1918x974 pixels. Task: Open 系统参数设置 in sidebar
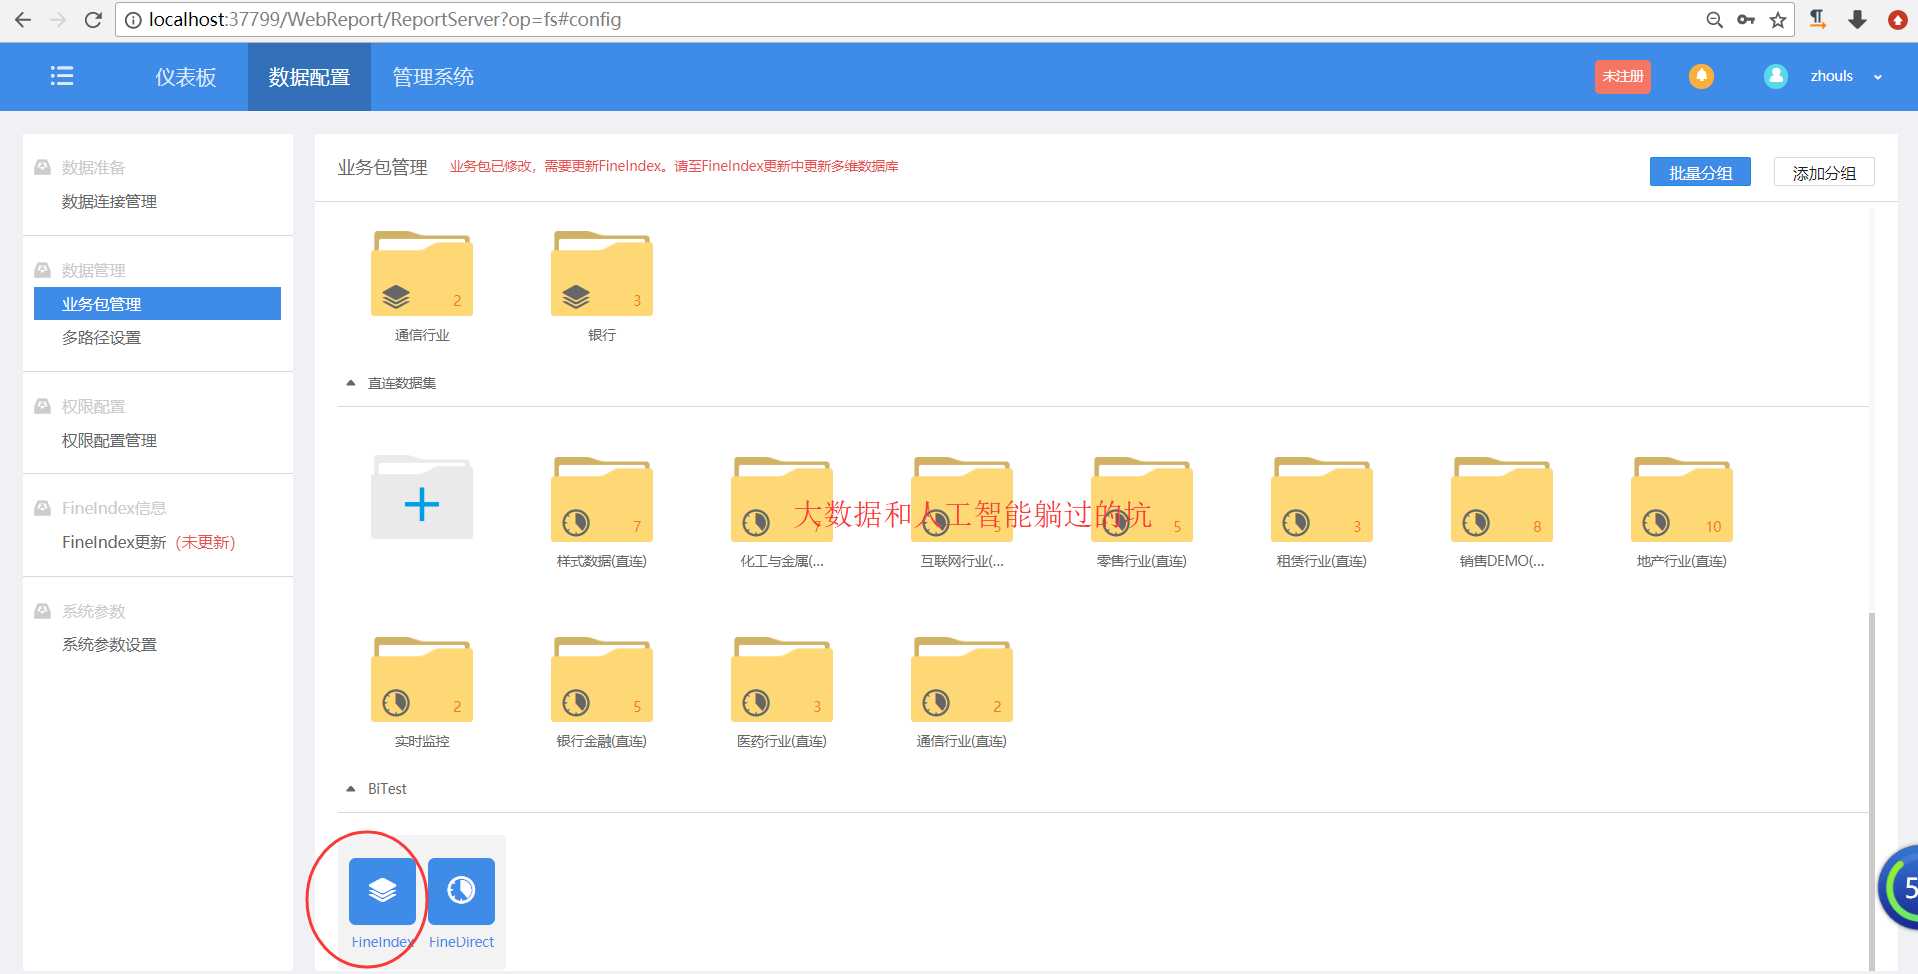coord(109,645)
